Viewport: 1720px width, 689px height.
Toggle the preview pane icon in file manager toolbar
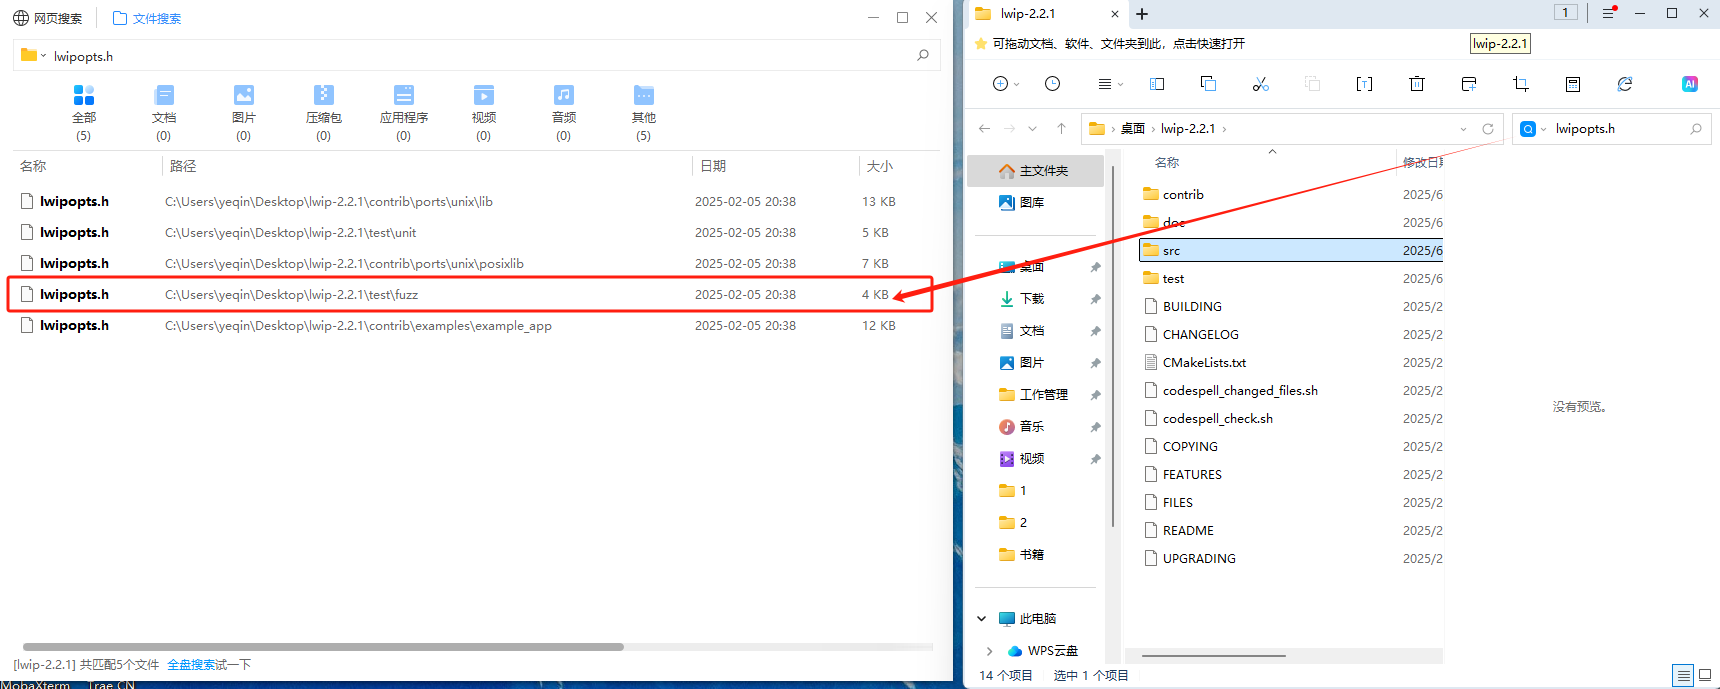[1157, 84]
